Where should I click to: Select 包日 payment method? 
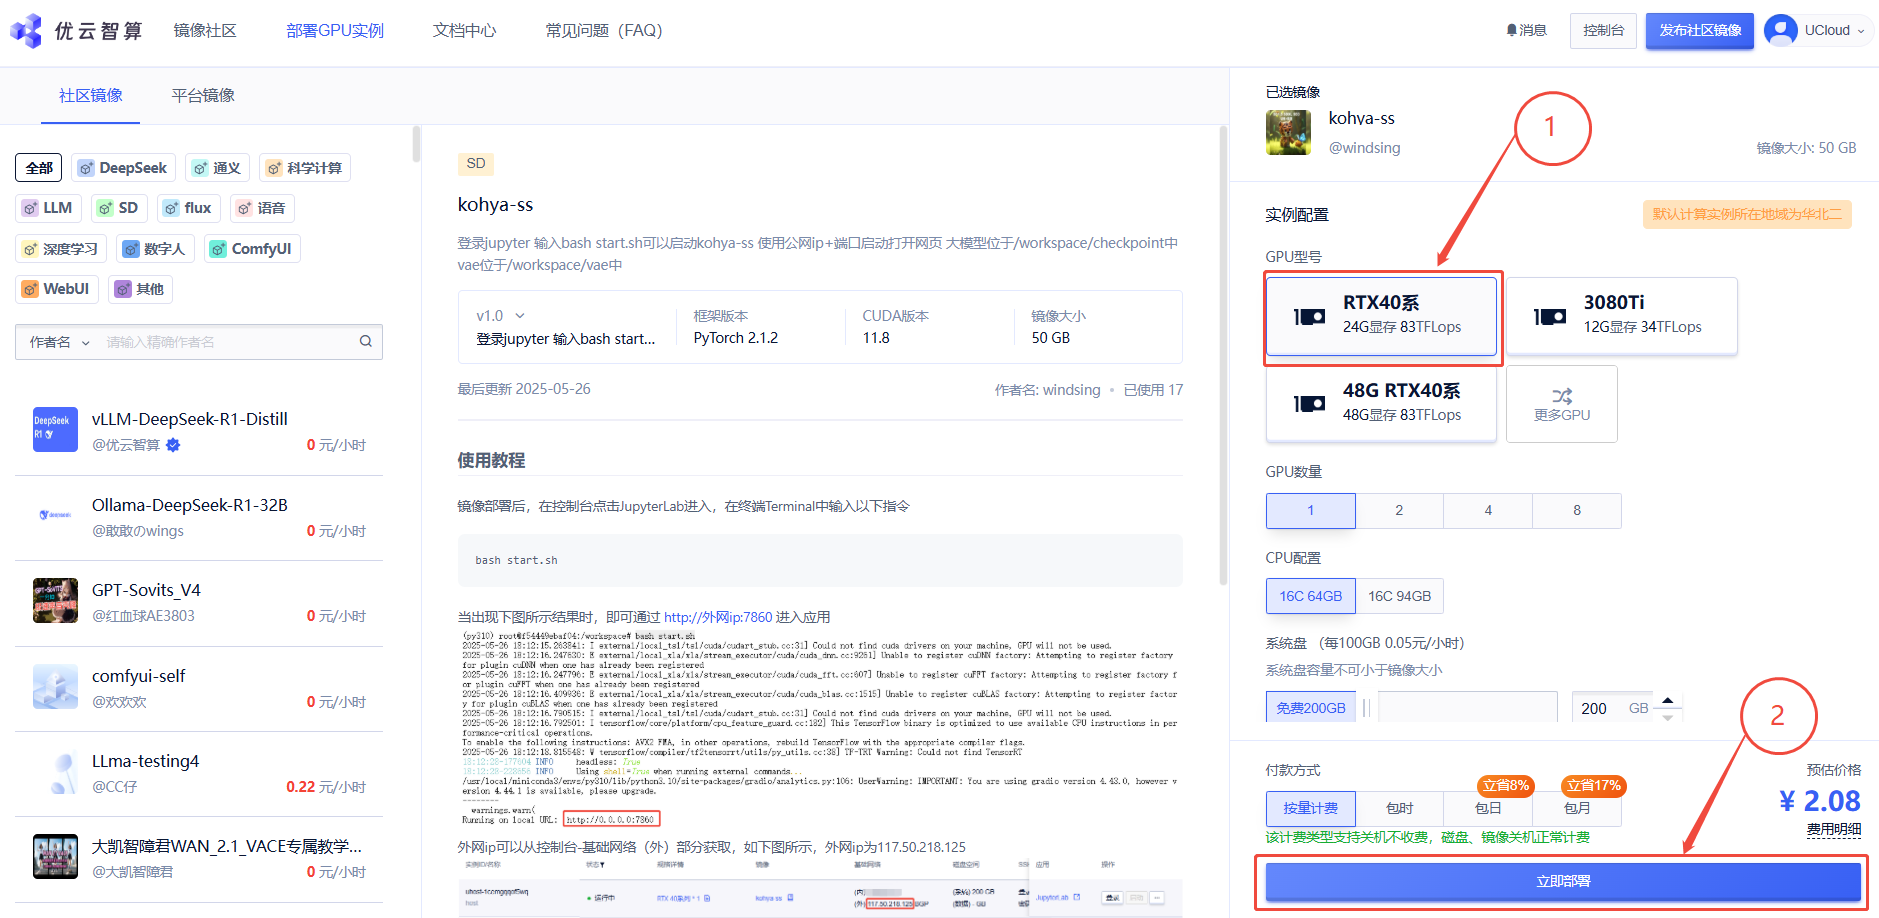pos(1488,808)
